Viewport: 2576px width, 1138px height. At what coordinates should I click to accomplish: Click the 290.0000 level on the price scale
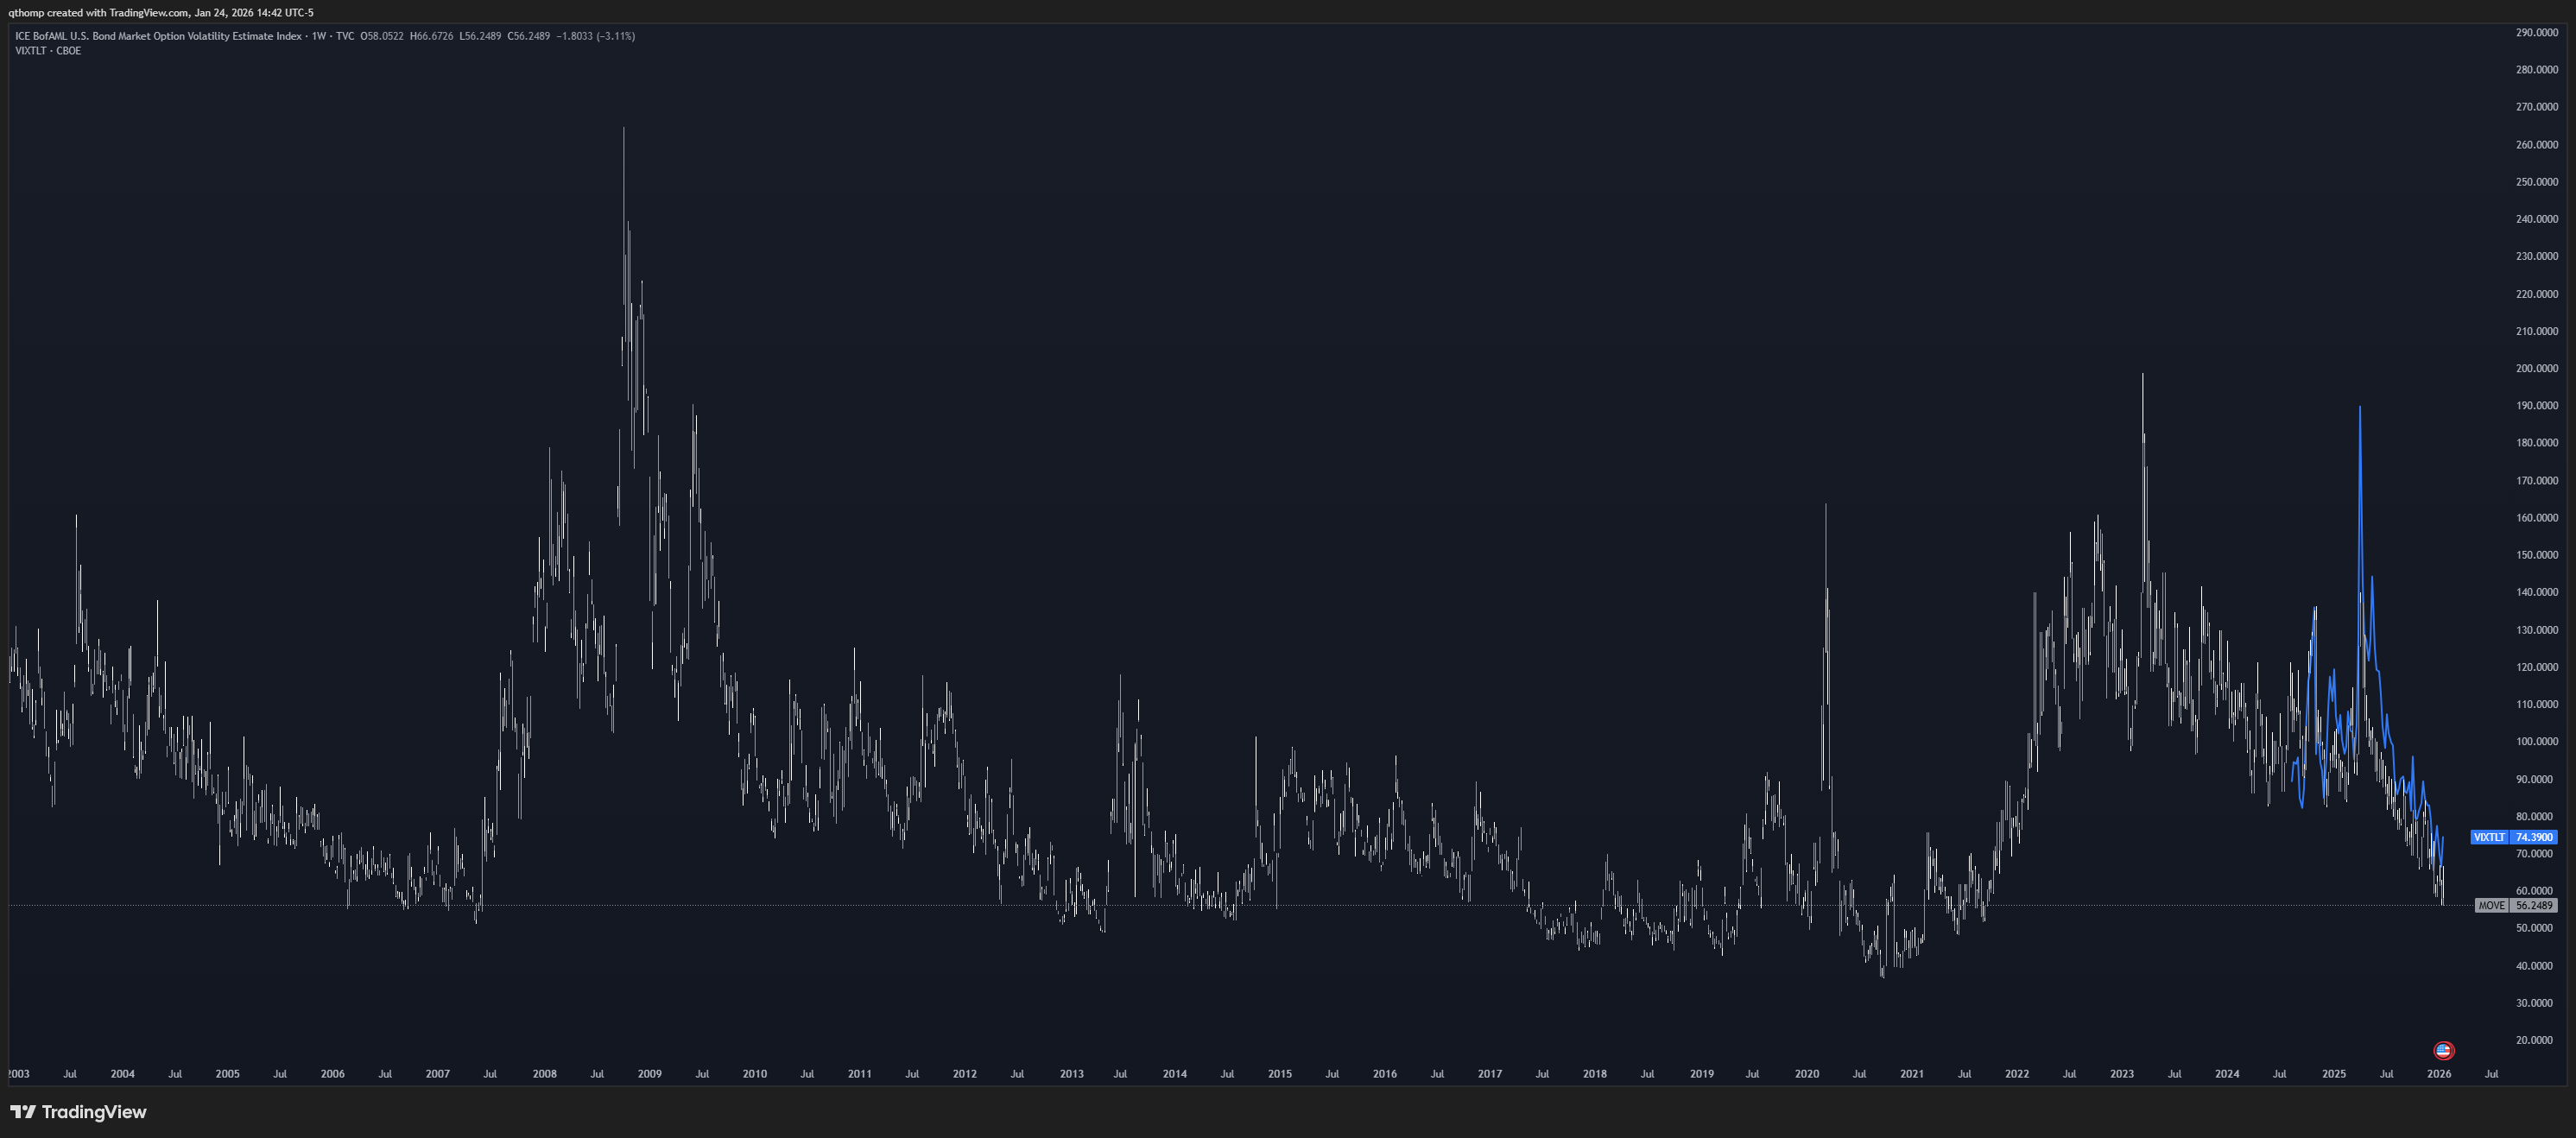pos(2536,33)
